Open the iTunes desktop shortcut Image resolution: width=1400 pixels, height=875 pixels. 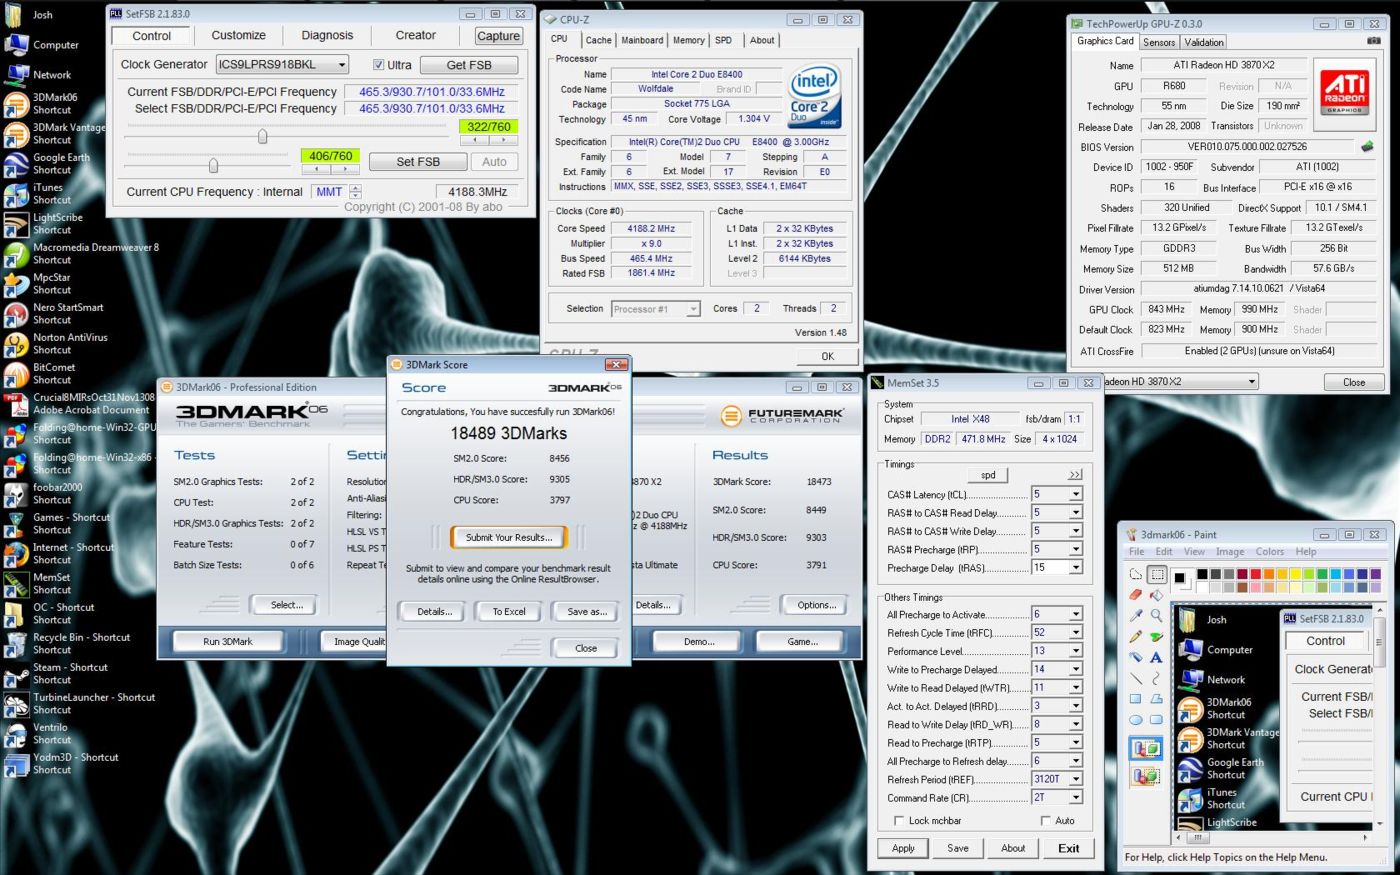click(35, 193)
